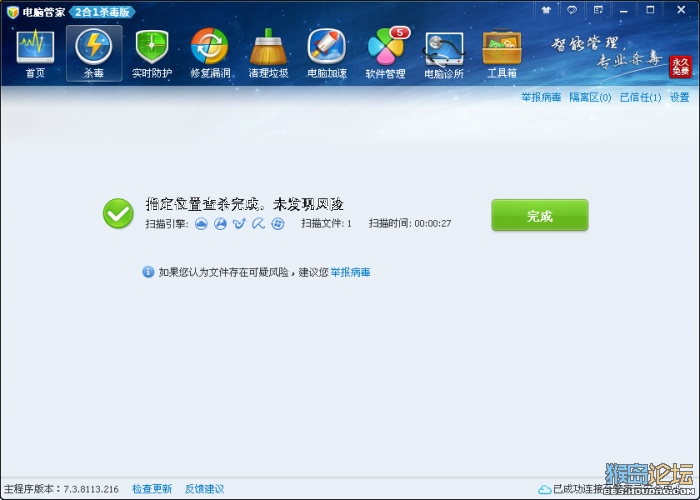
Task: Click the blue info icon beside hint text
Action: coord(148,272)
